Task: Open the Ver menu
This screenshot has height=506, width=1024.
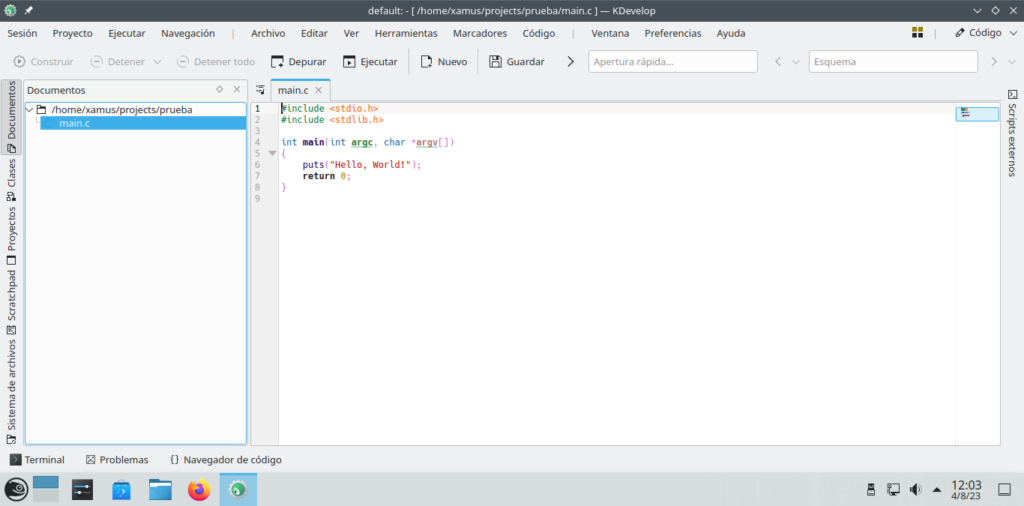Action: pyautogui.click(x=351, y=33)
